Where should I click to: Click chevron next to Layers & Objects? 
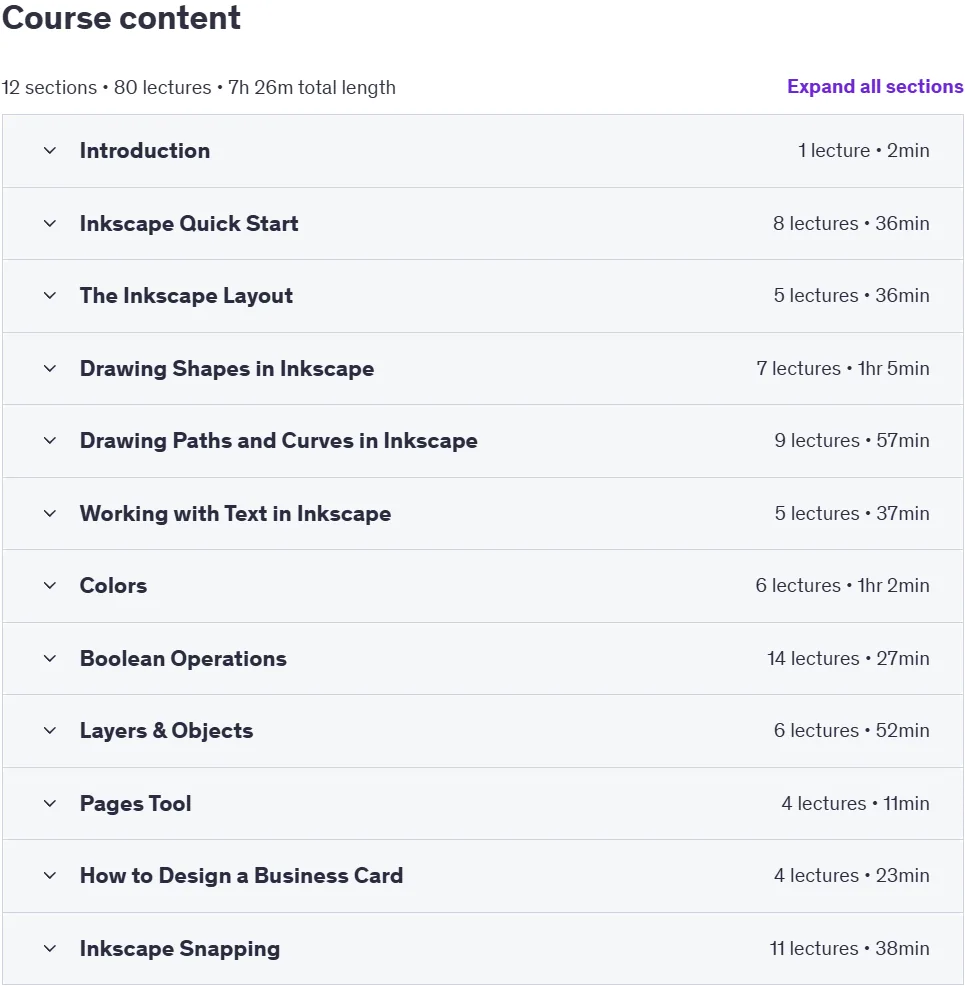click(50, 731)
